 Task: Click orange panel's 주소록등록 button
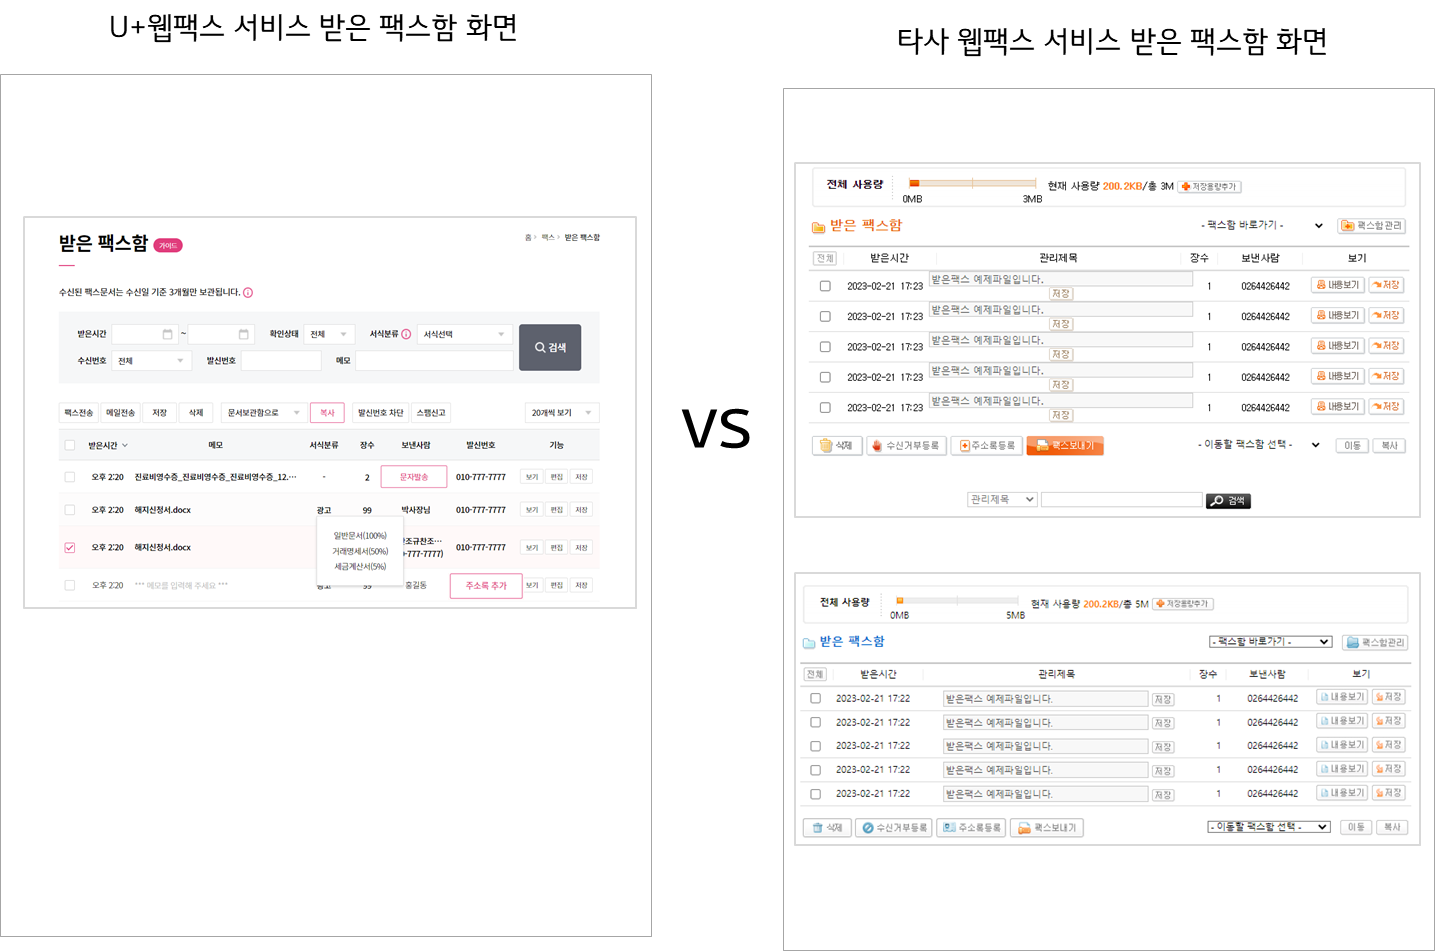pyautogui.click(x=986, y=446)
